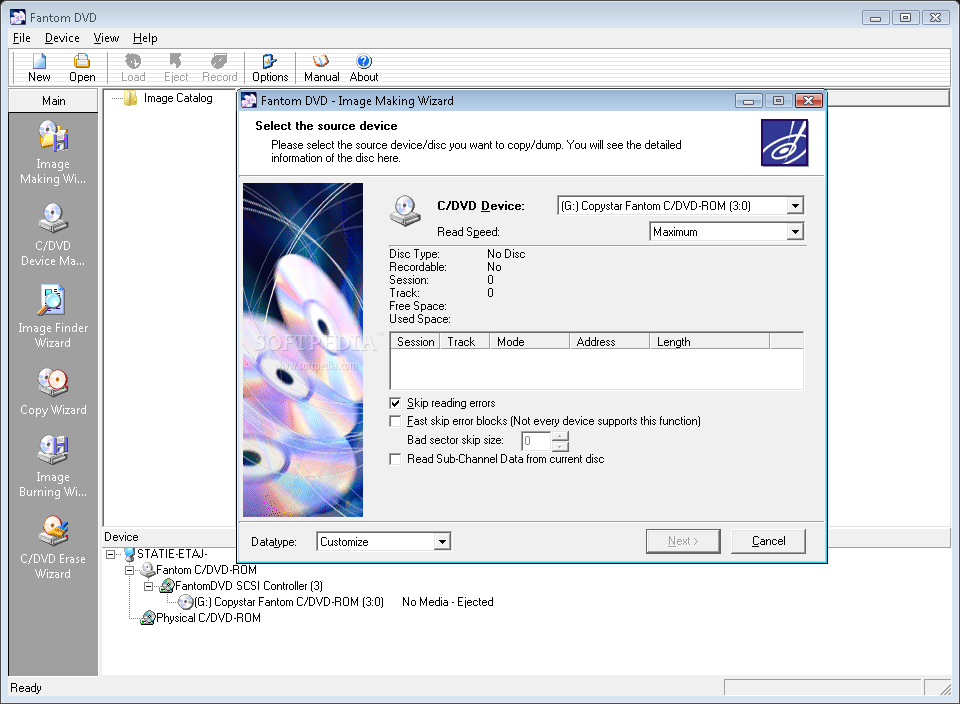
Task: Click the New toolbar icon
Action: 39,61
